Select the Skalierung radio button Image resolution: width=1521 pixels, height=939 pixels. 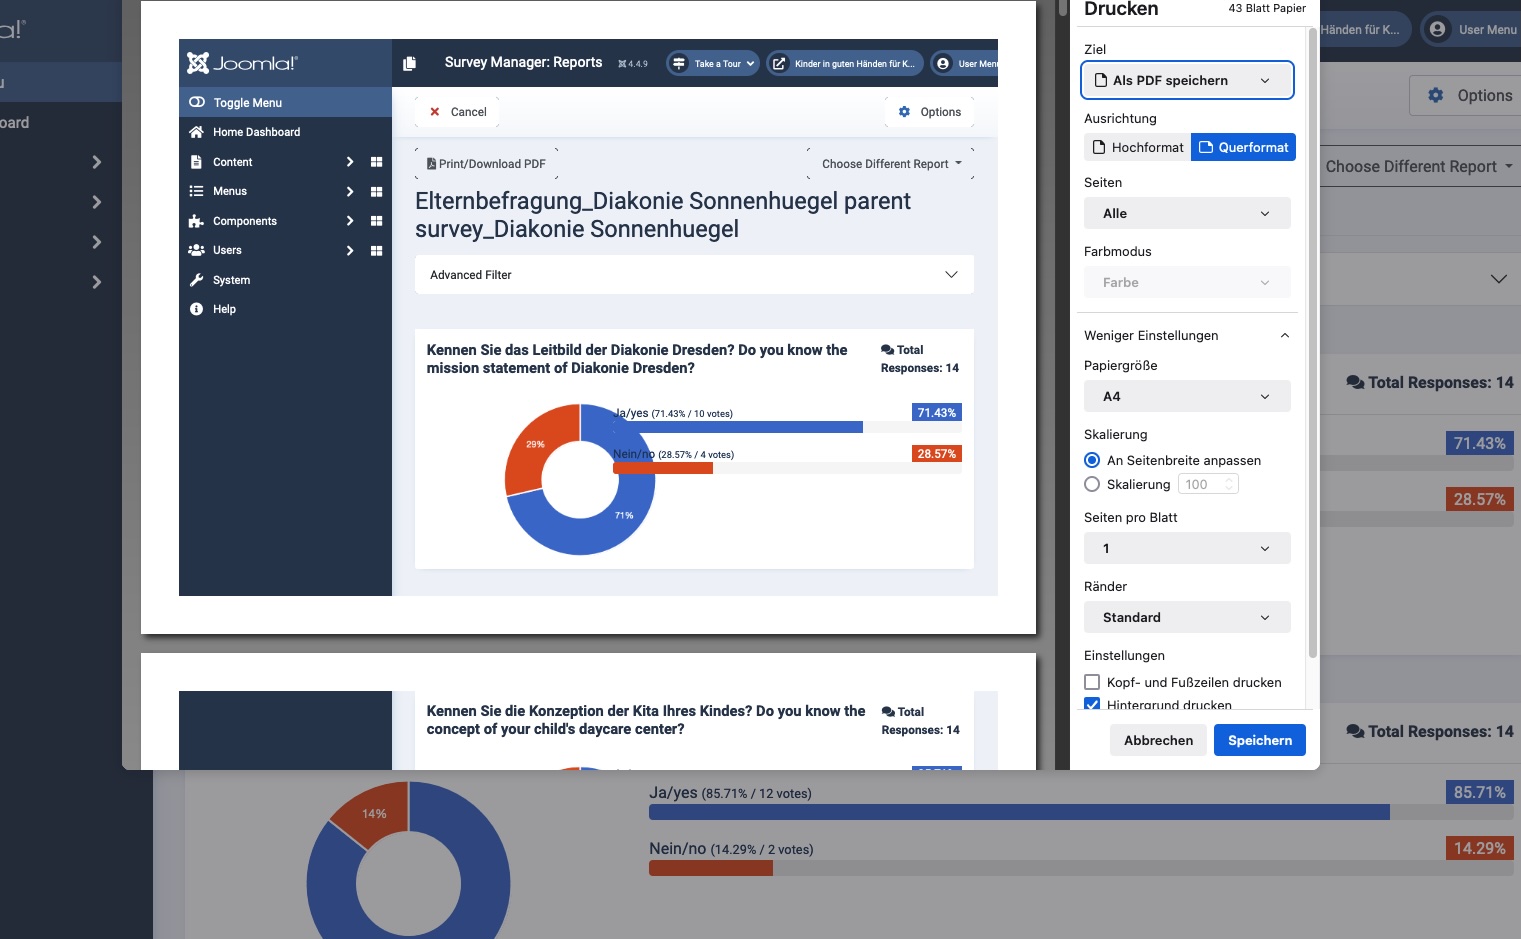(1092, 485)
